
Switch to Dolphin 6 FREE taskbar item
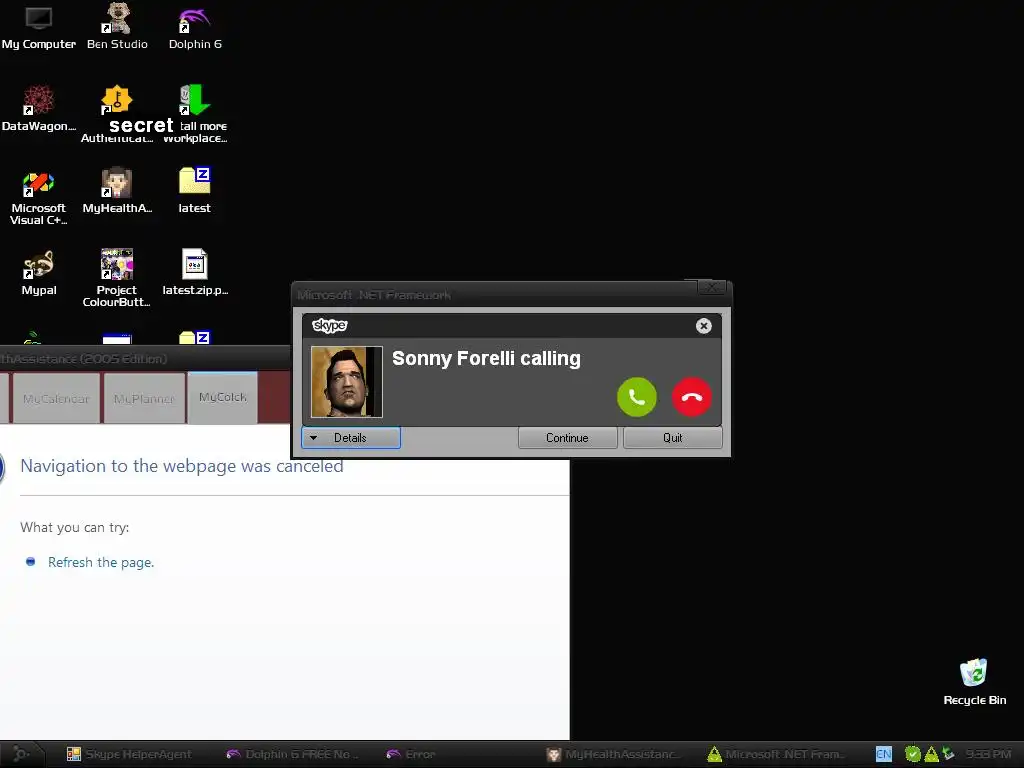[x=293, y=754]
